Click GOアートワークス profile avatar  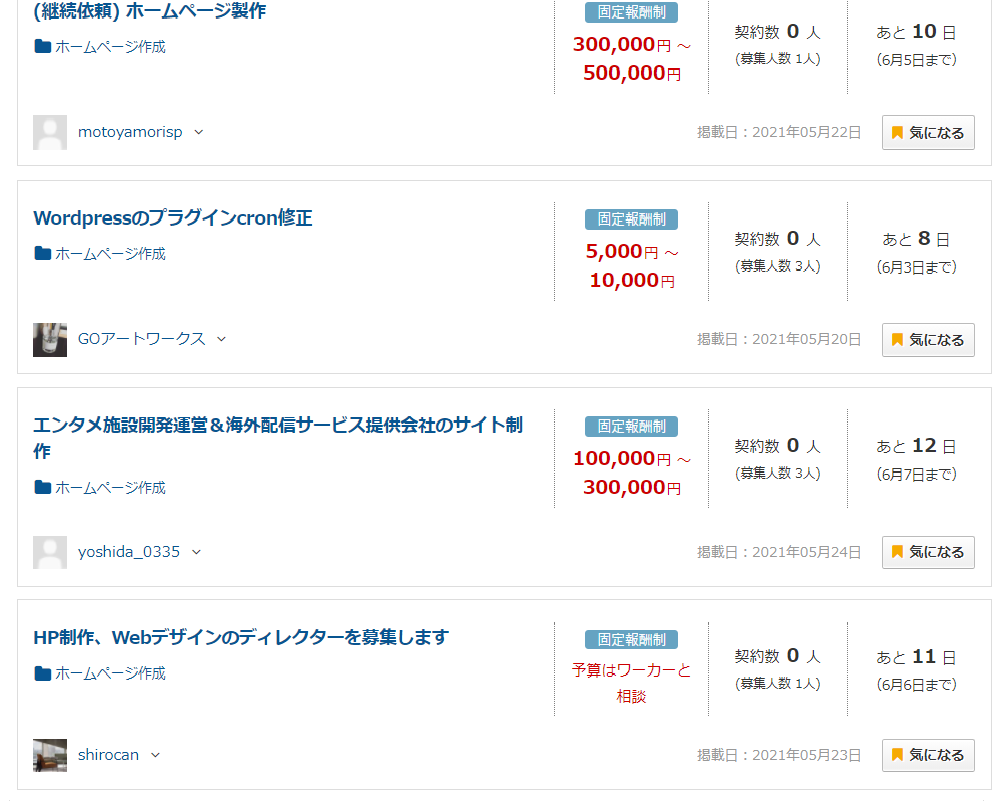tap(50, 339)
